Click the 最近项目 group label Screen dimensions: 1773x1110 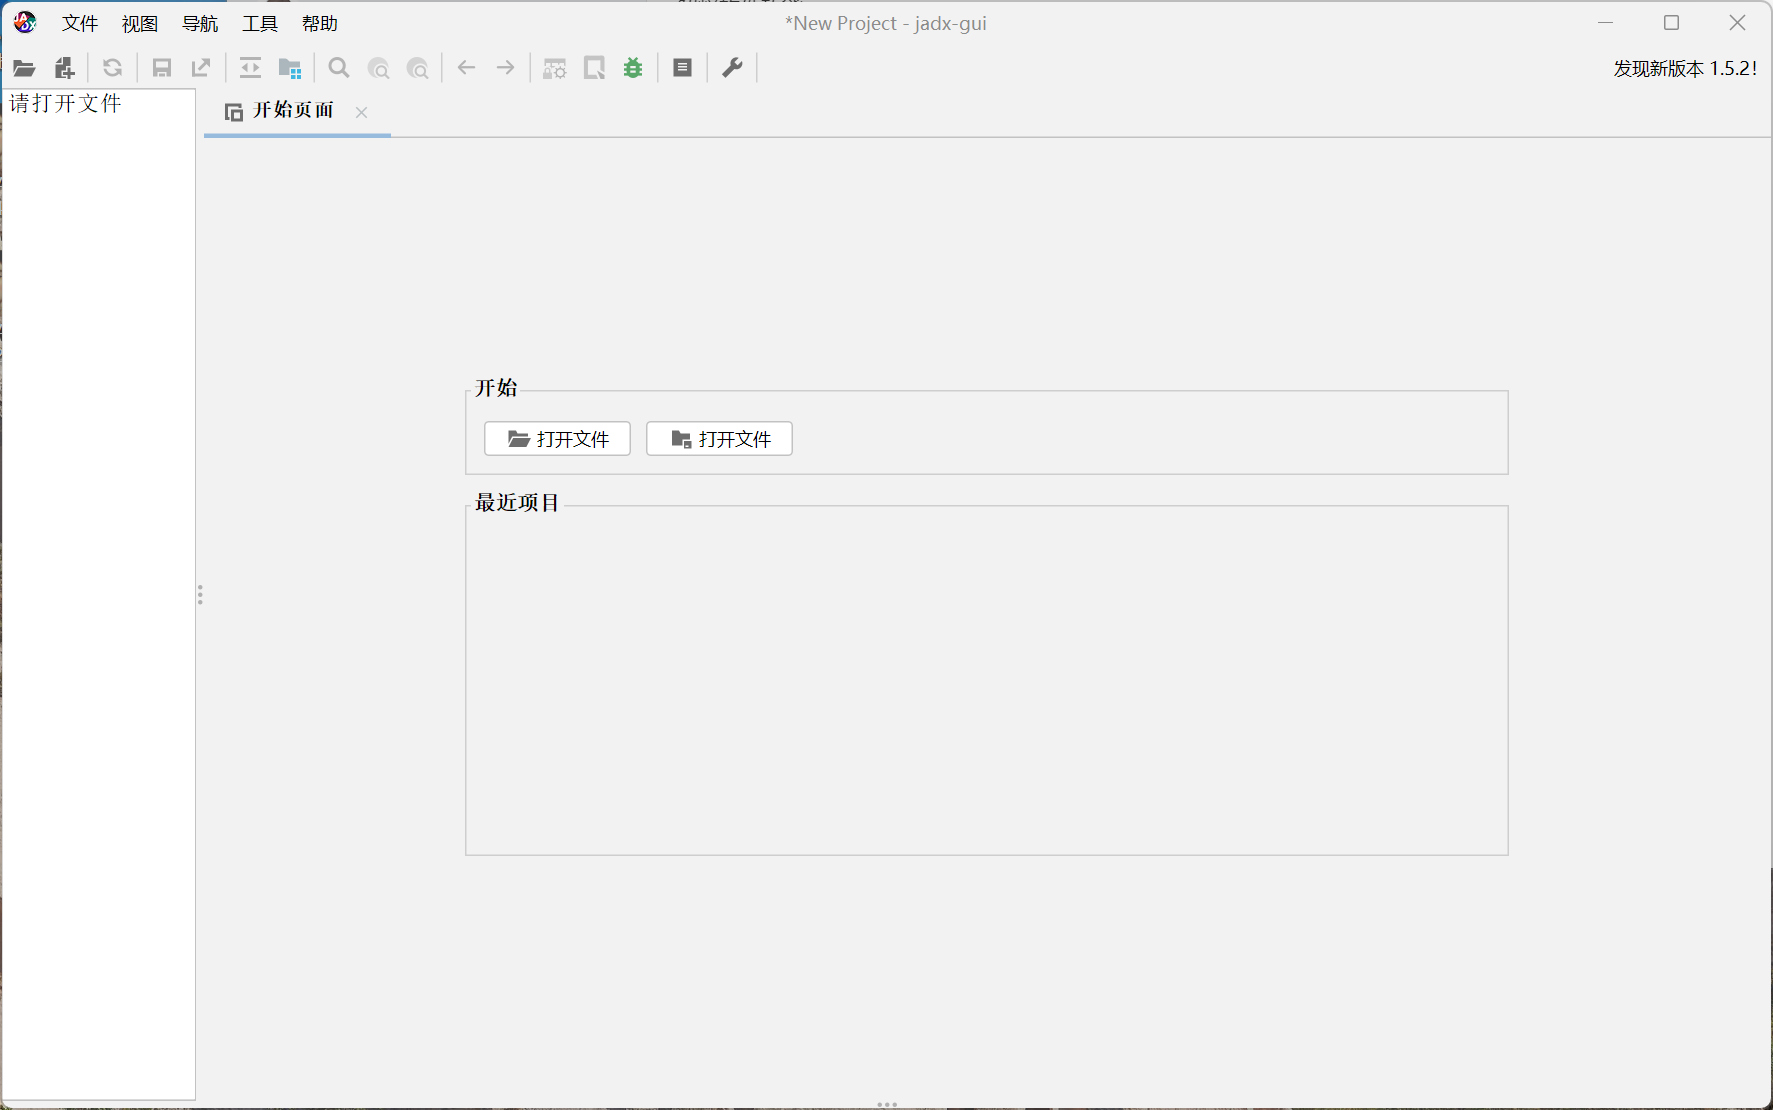516,503
